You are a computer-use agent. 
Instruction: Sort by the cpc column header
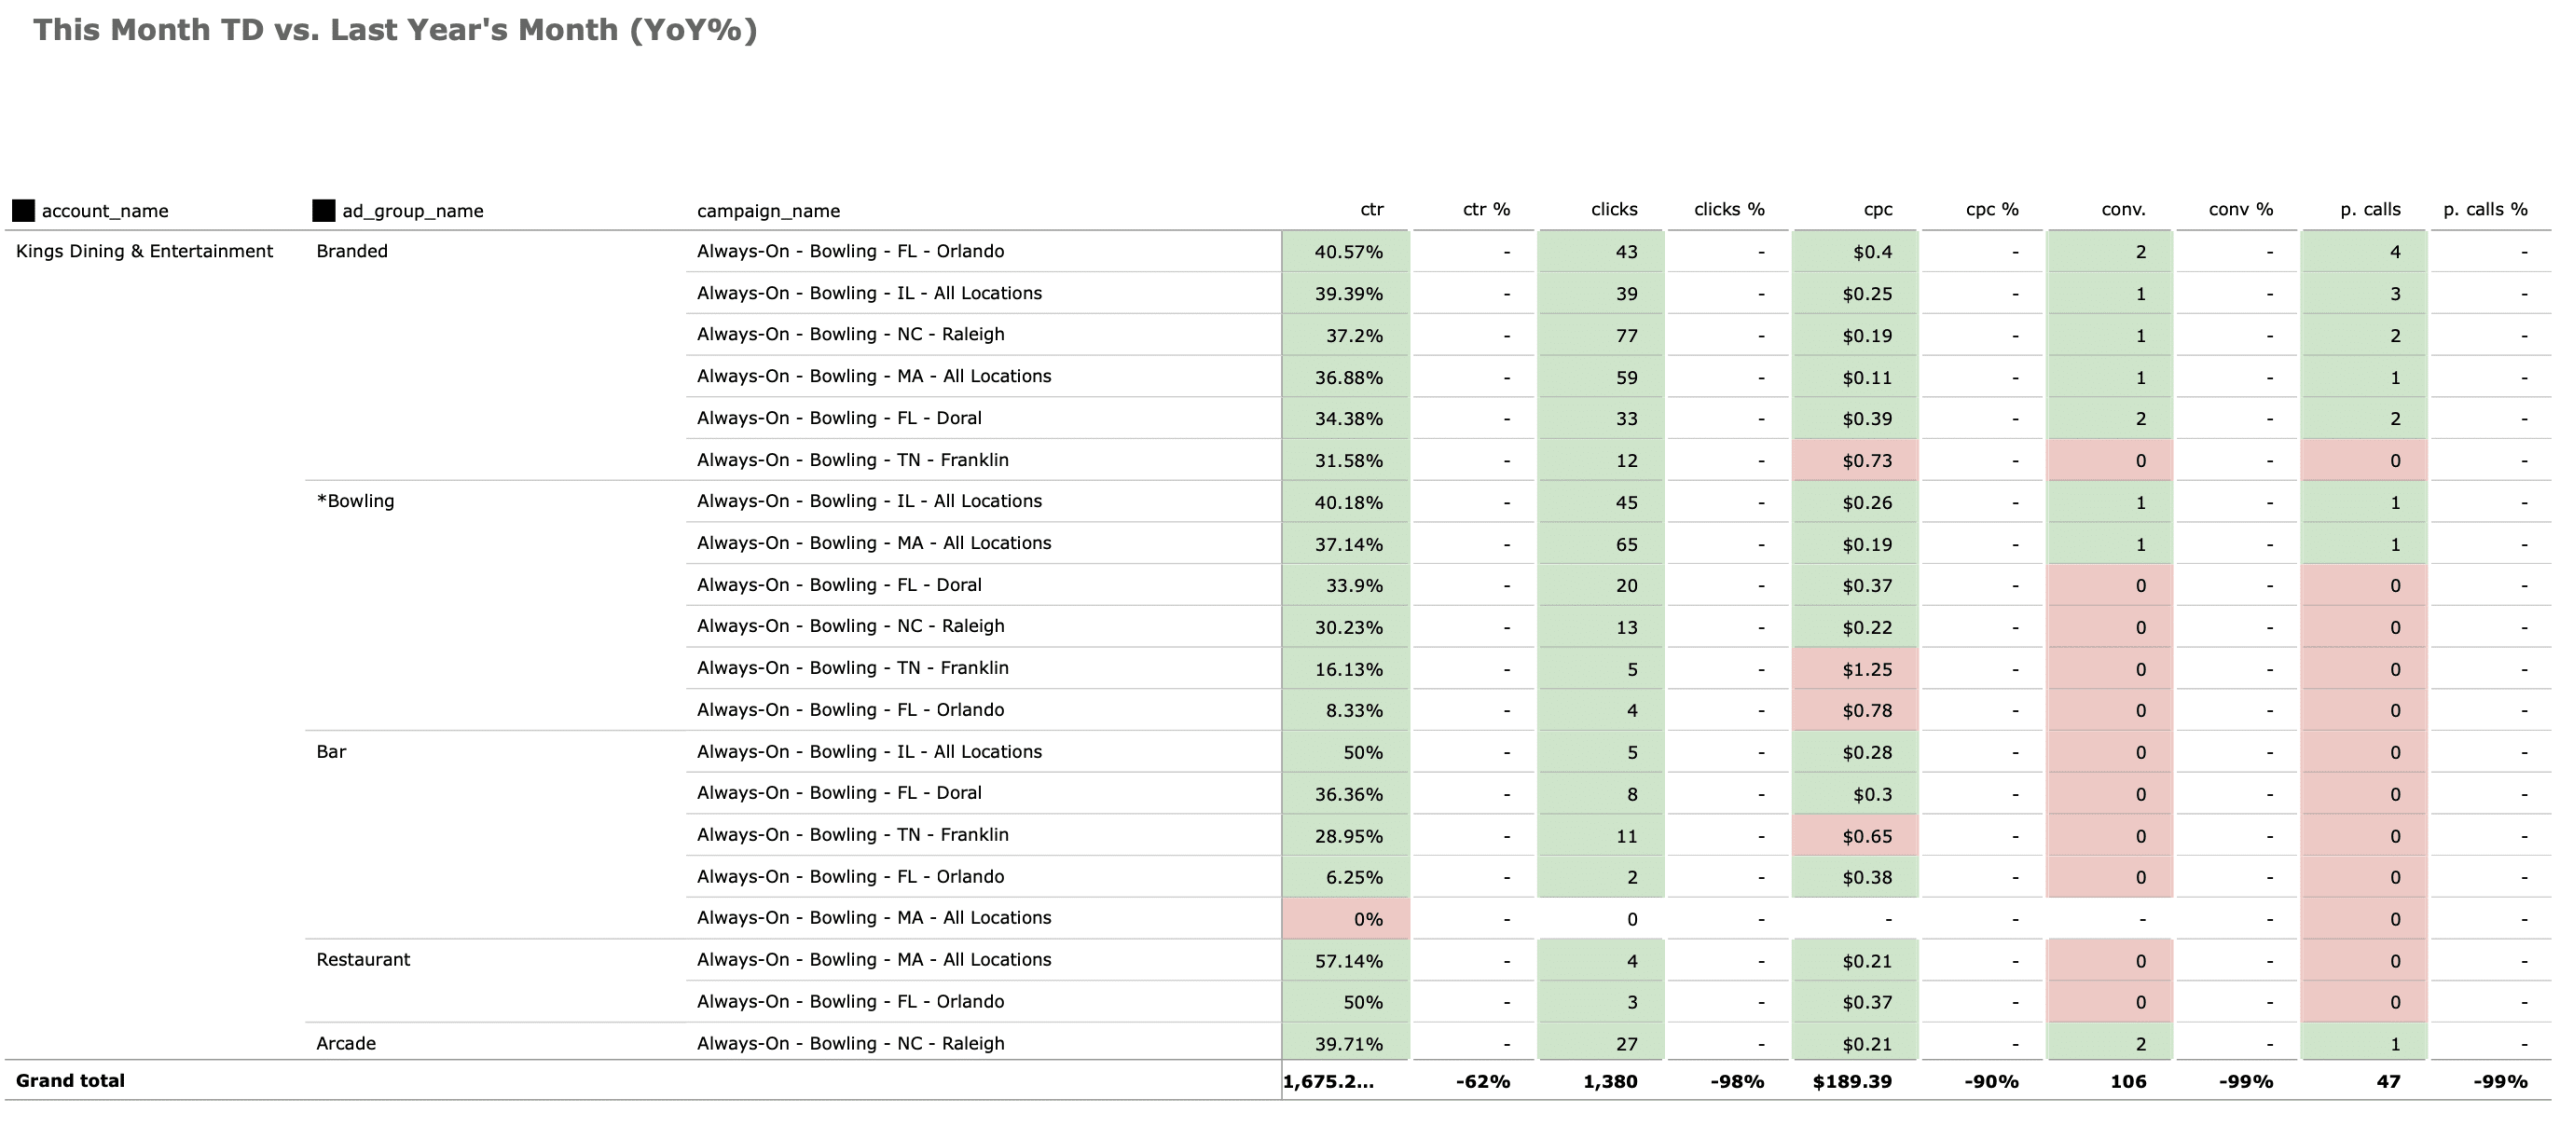pos(1877,210)
